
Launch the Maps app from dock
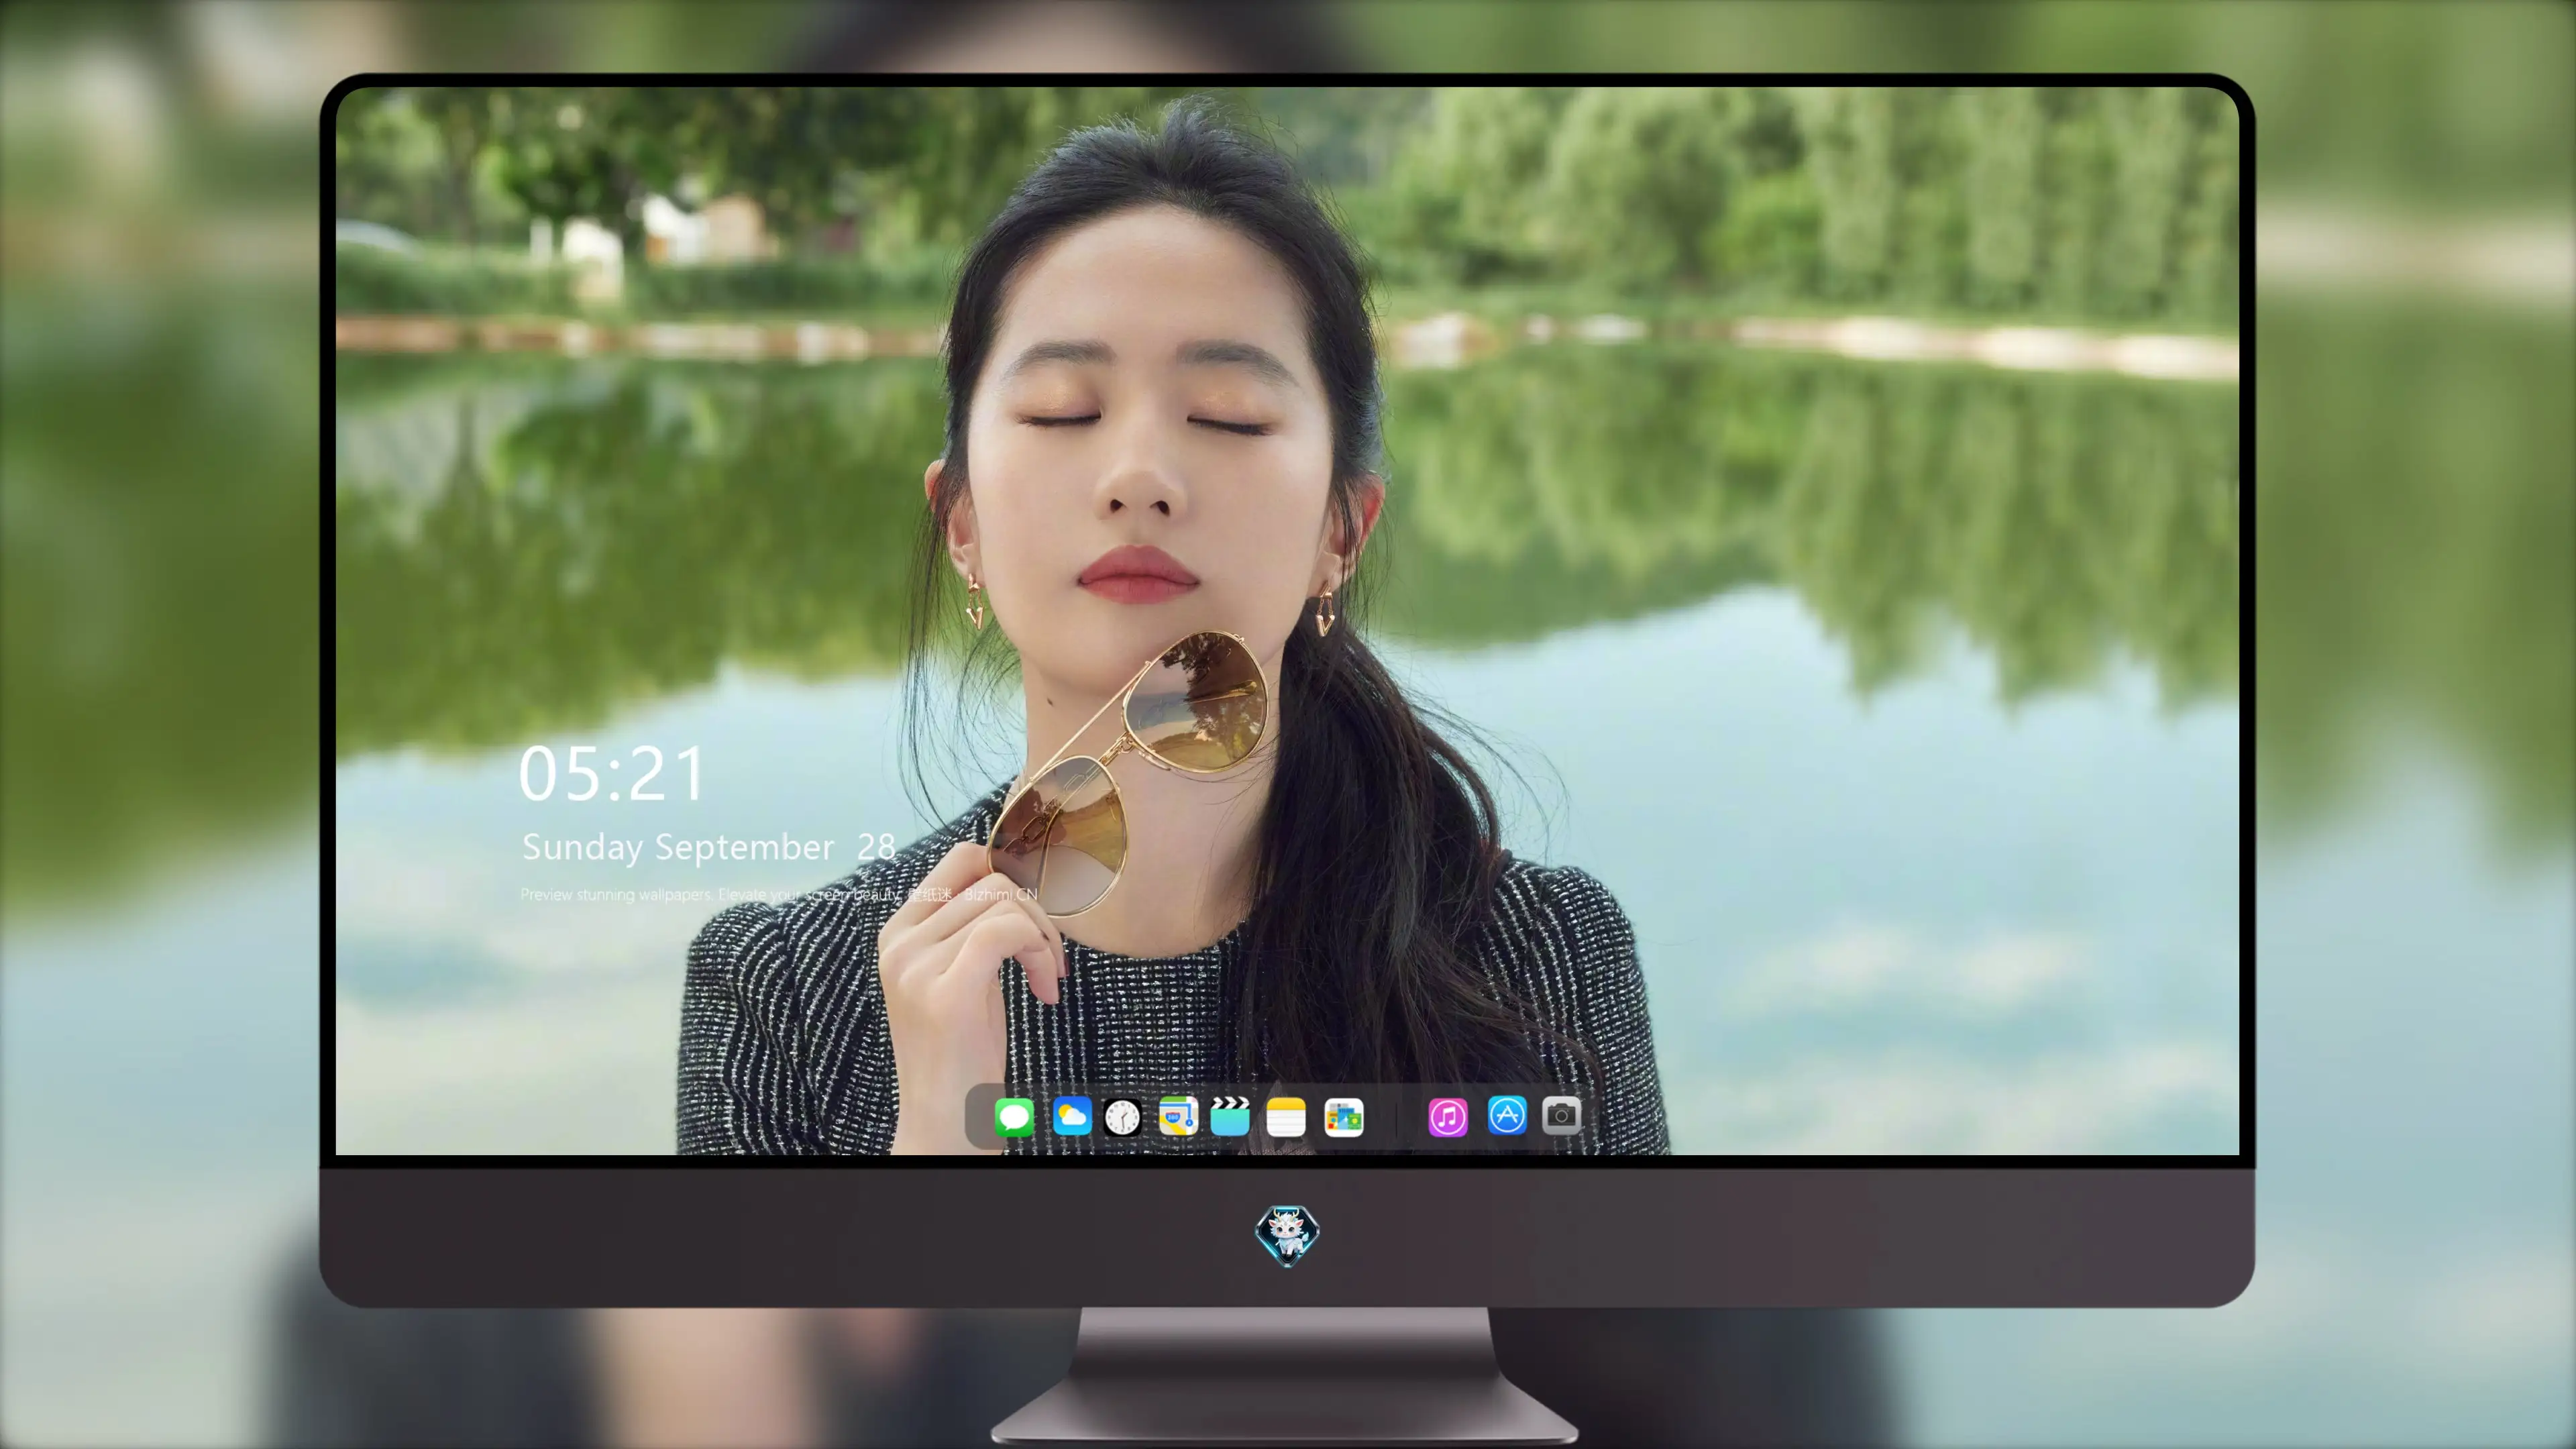coord(1178,1116)
